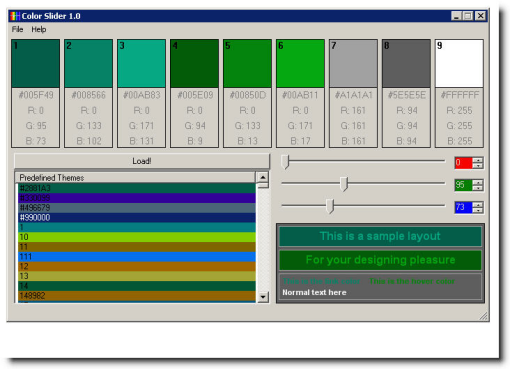Click the red value input field
510x369 pixels.
(464, 163)
